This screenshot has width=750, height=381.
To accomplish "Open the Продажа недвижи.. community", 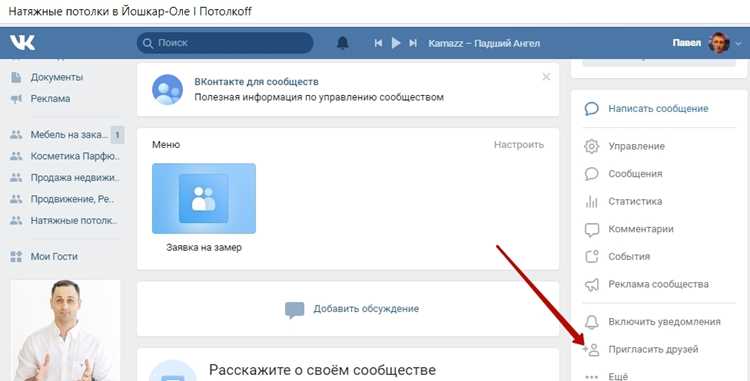I will click(75, 177).
